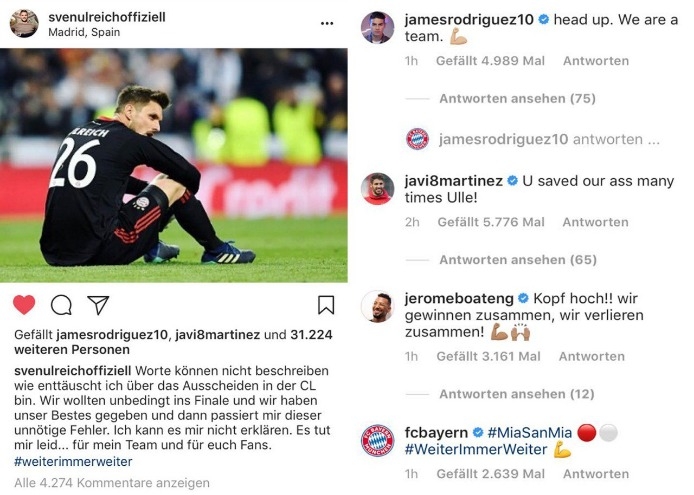Open javi8martinez comment avatar
Viewport: 694px width, 495px height.
click(377, 188)
